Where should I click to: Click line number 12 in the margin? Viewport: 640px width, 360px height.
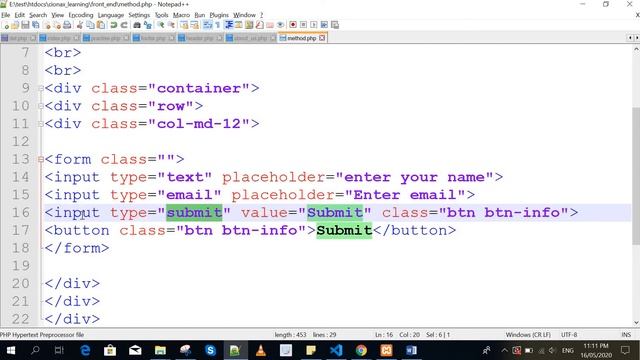pos(20,142)
